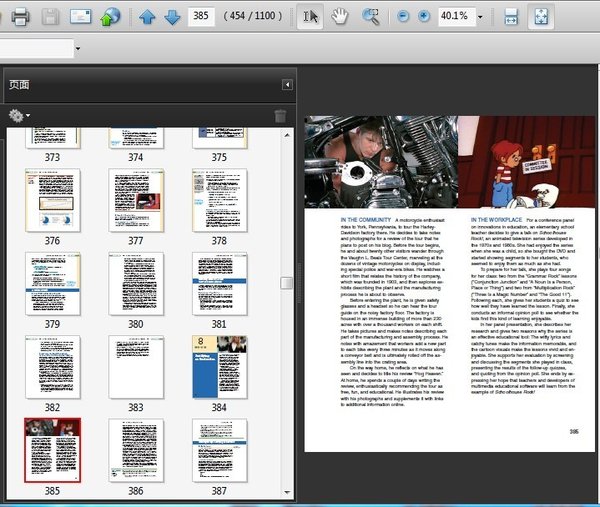The width and height of the screenshot is (600, 507).
Task: Toggle Fit Width scrolling mode
Action: tap(511, 17)
